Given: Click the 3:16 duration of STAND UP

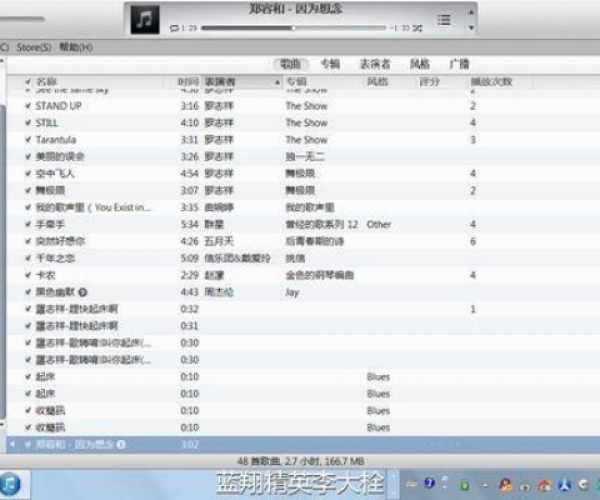Looking at the screenshot, I should [189, 106].
